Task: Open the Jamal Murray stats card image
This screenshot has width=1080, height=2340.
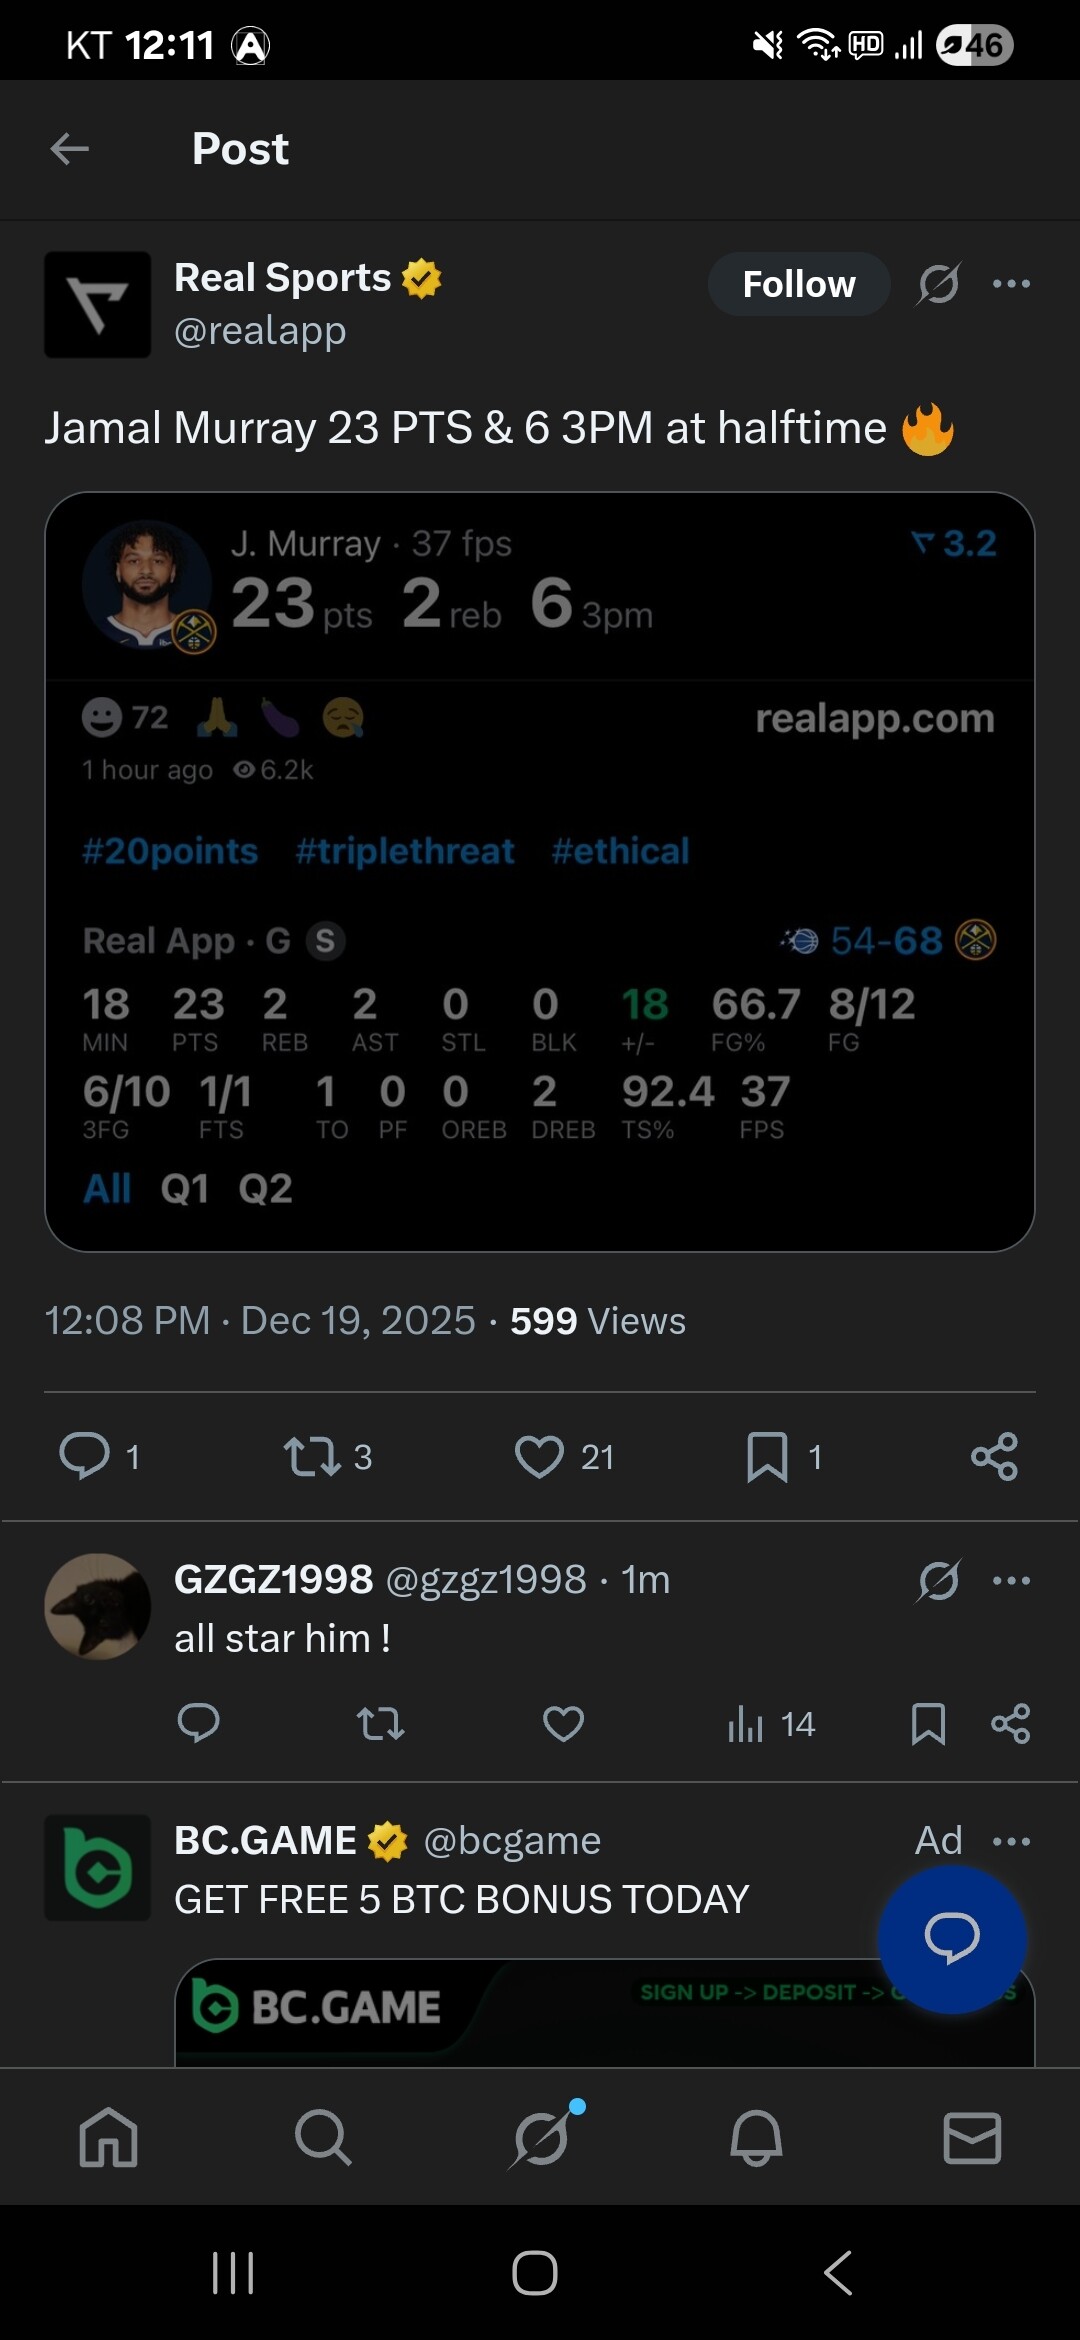Action: (x=540, y=870)
